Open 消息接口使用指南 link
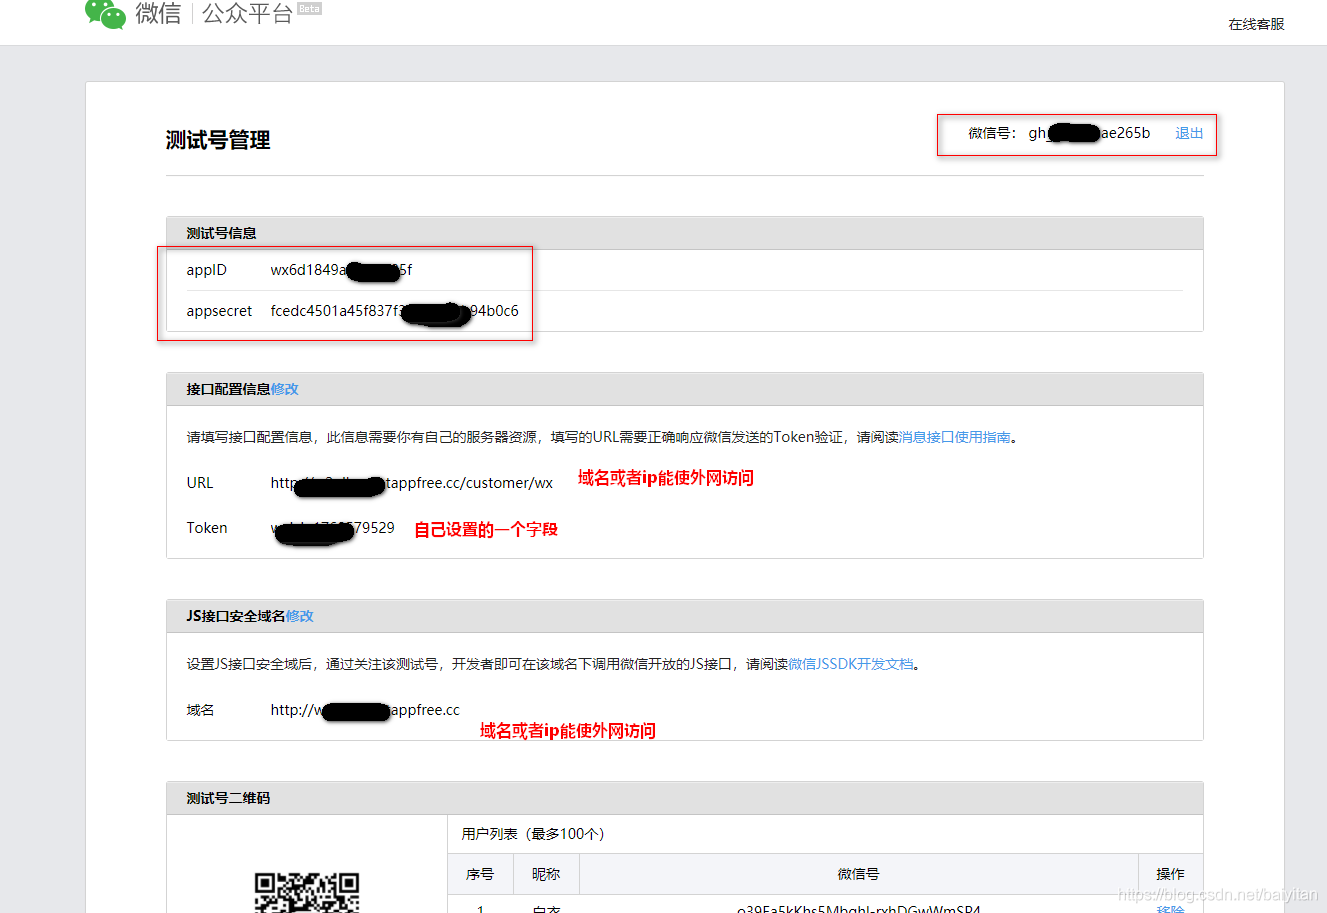Screen dimensions: 1327x913 click(x=955, y=437)
